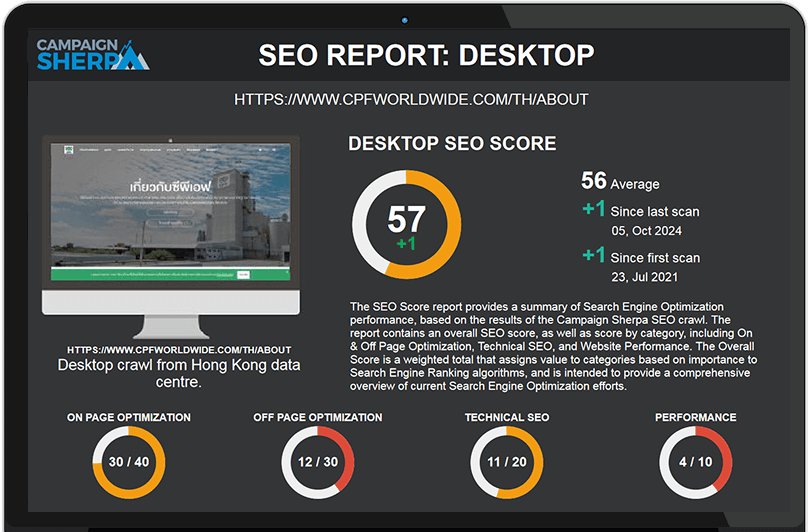Image resolution: width=809 pixels, height=532 pixels.
Task: Click the +1 Since last scan entry
Action: click(x=641, y=209)
